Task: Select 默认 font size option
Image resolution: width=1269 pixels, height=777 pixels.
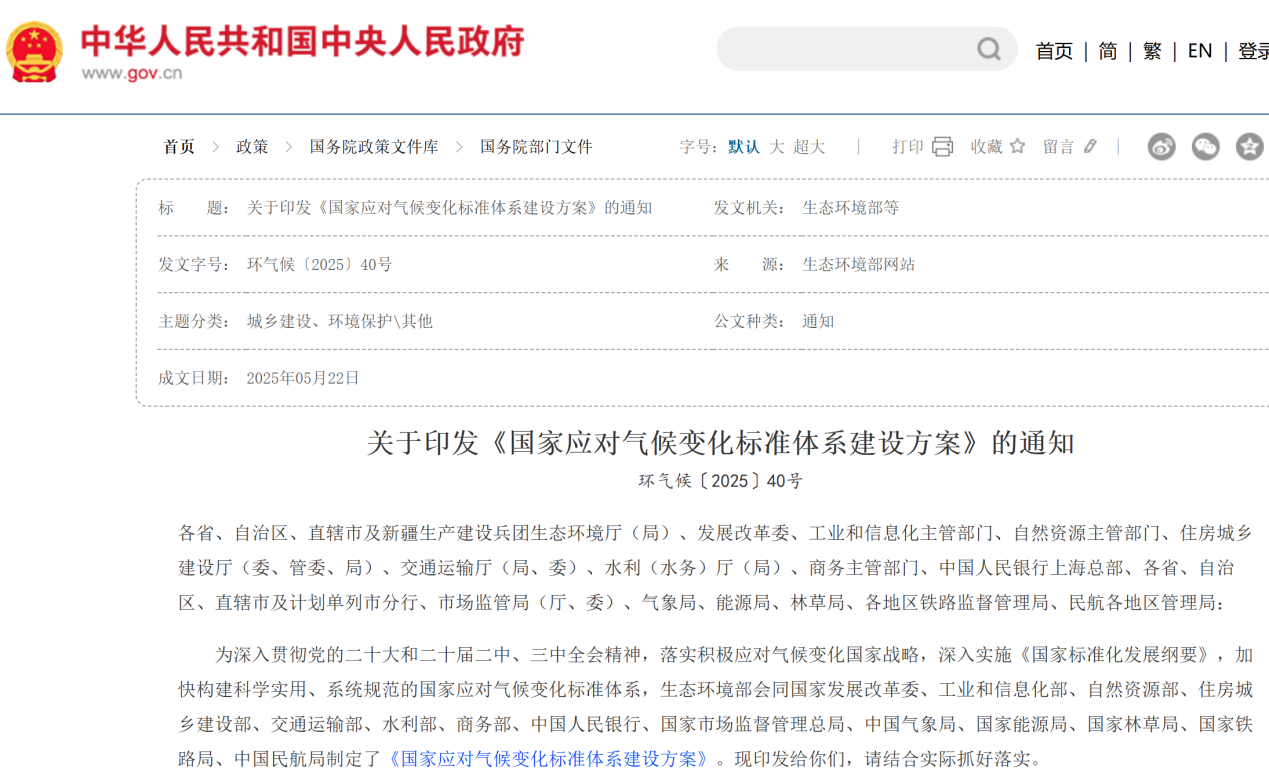Action: point(744,147)
